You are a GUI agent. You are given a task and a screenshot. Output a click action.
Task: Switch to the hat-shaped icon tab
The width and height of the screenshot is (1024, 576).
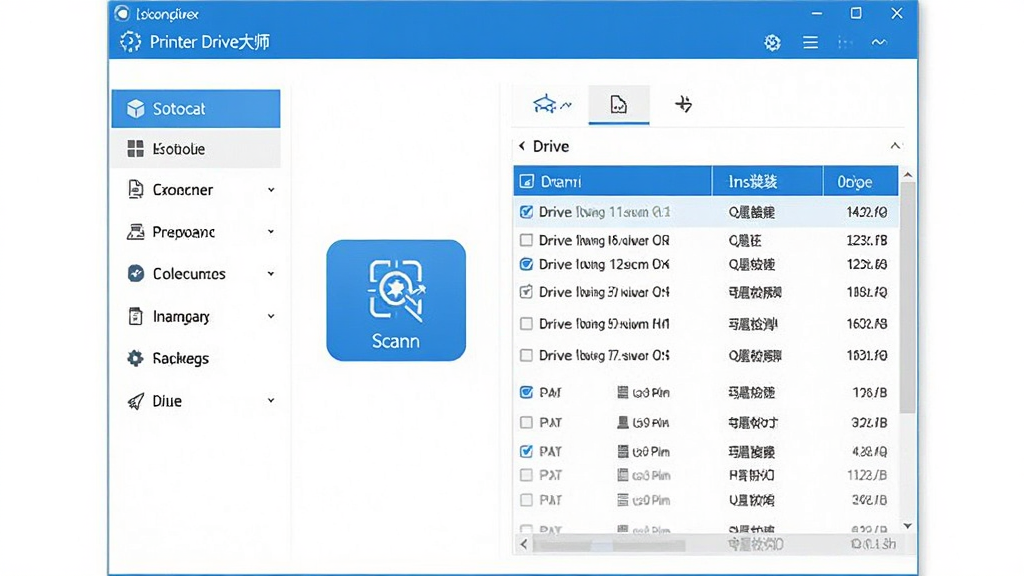[x=551, y=104]
